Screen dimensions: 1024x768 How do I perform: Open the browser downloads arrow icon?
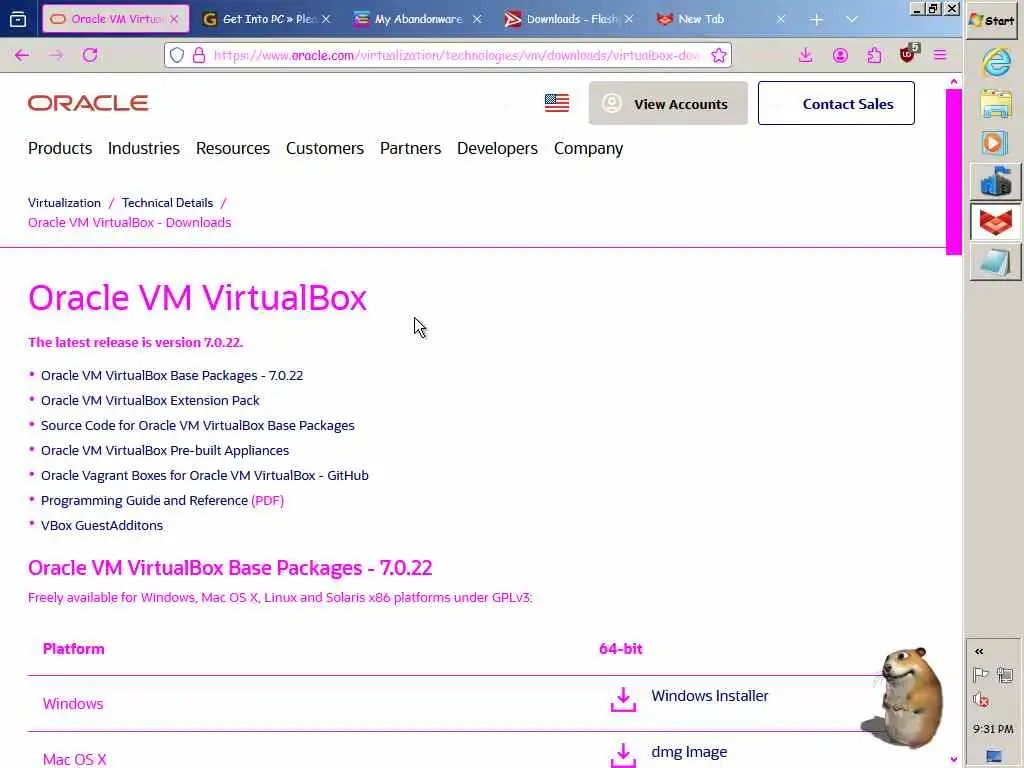point(806,56)
